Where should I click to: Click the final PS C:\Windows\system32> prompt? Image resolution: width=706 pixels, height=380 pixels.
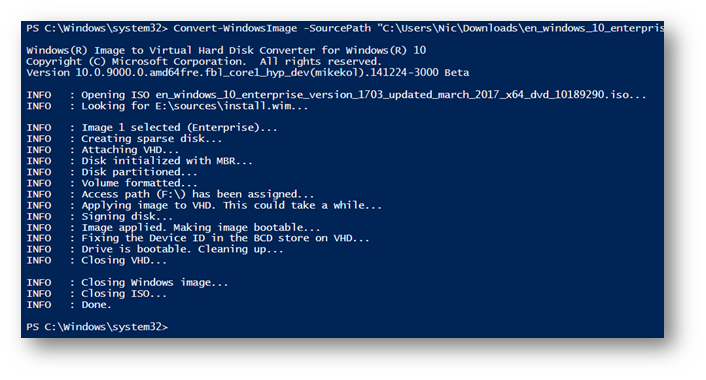click(97, 327)
